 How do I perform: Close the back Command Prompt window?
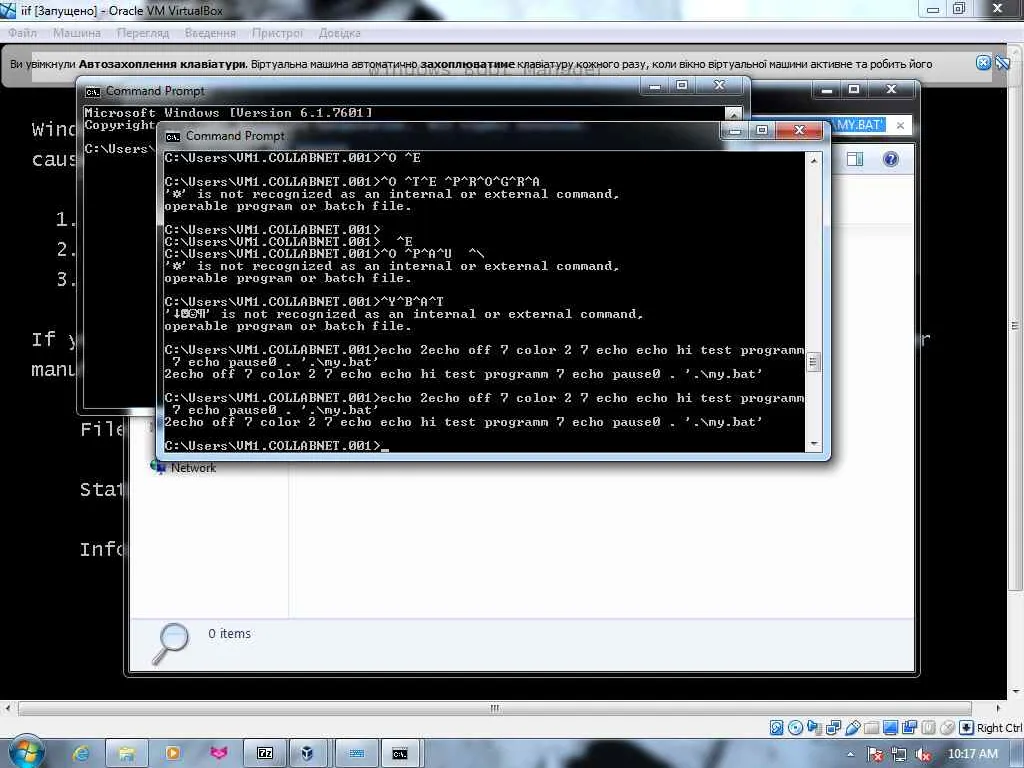(x=720, y=86)
